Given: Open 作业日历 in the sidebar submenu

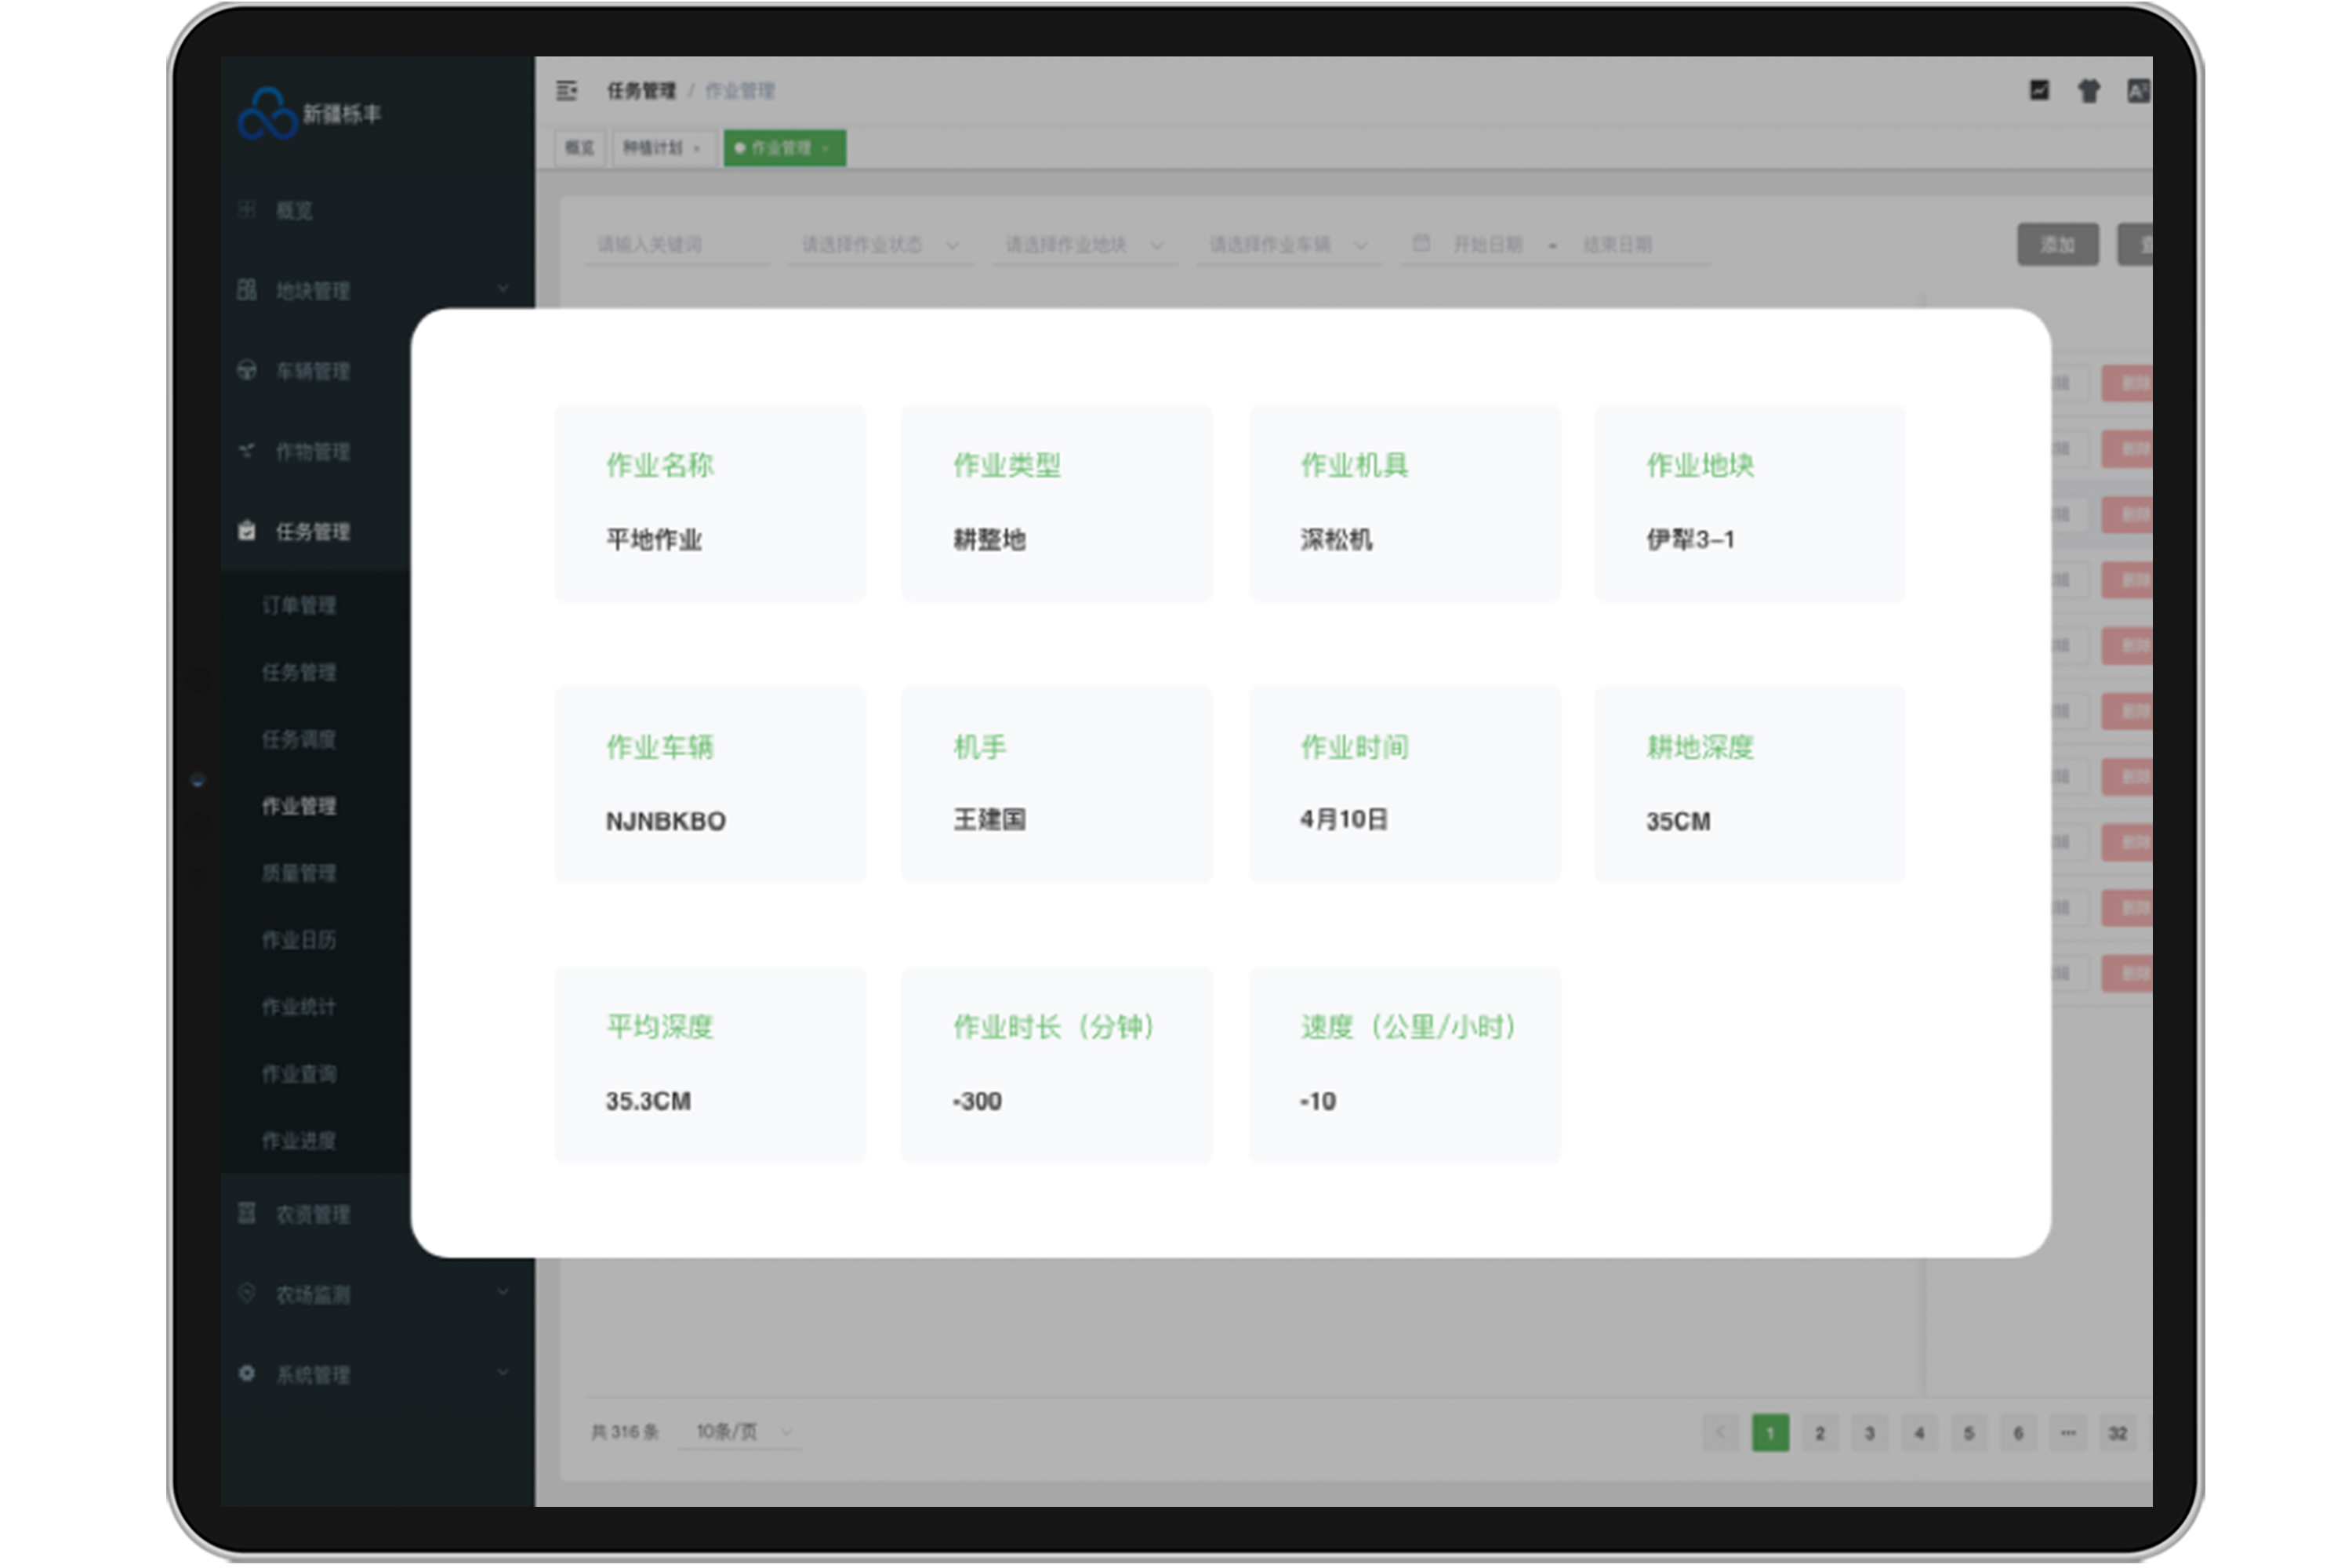Looking at the screenshot, I should click(299, 941).
